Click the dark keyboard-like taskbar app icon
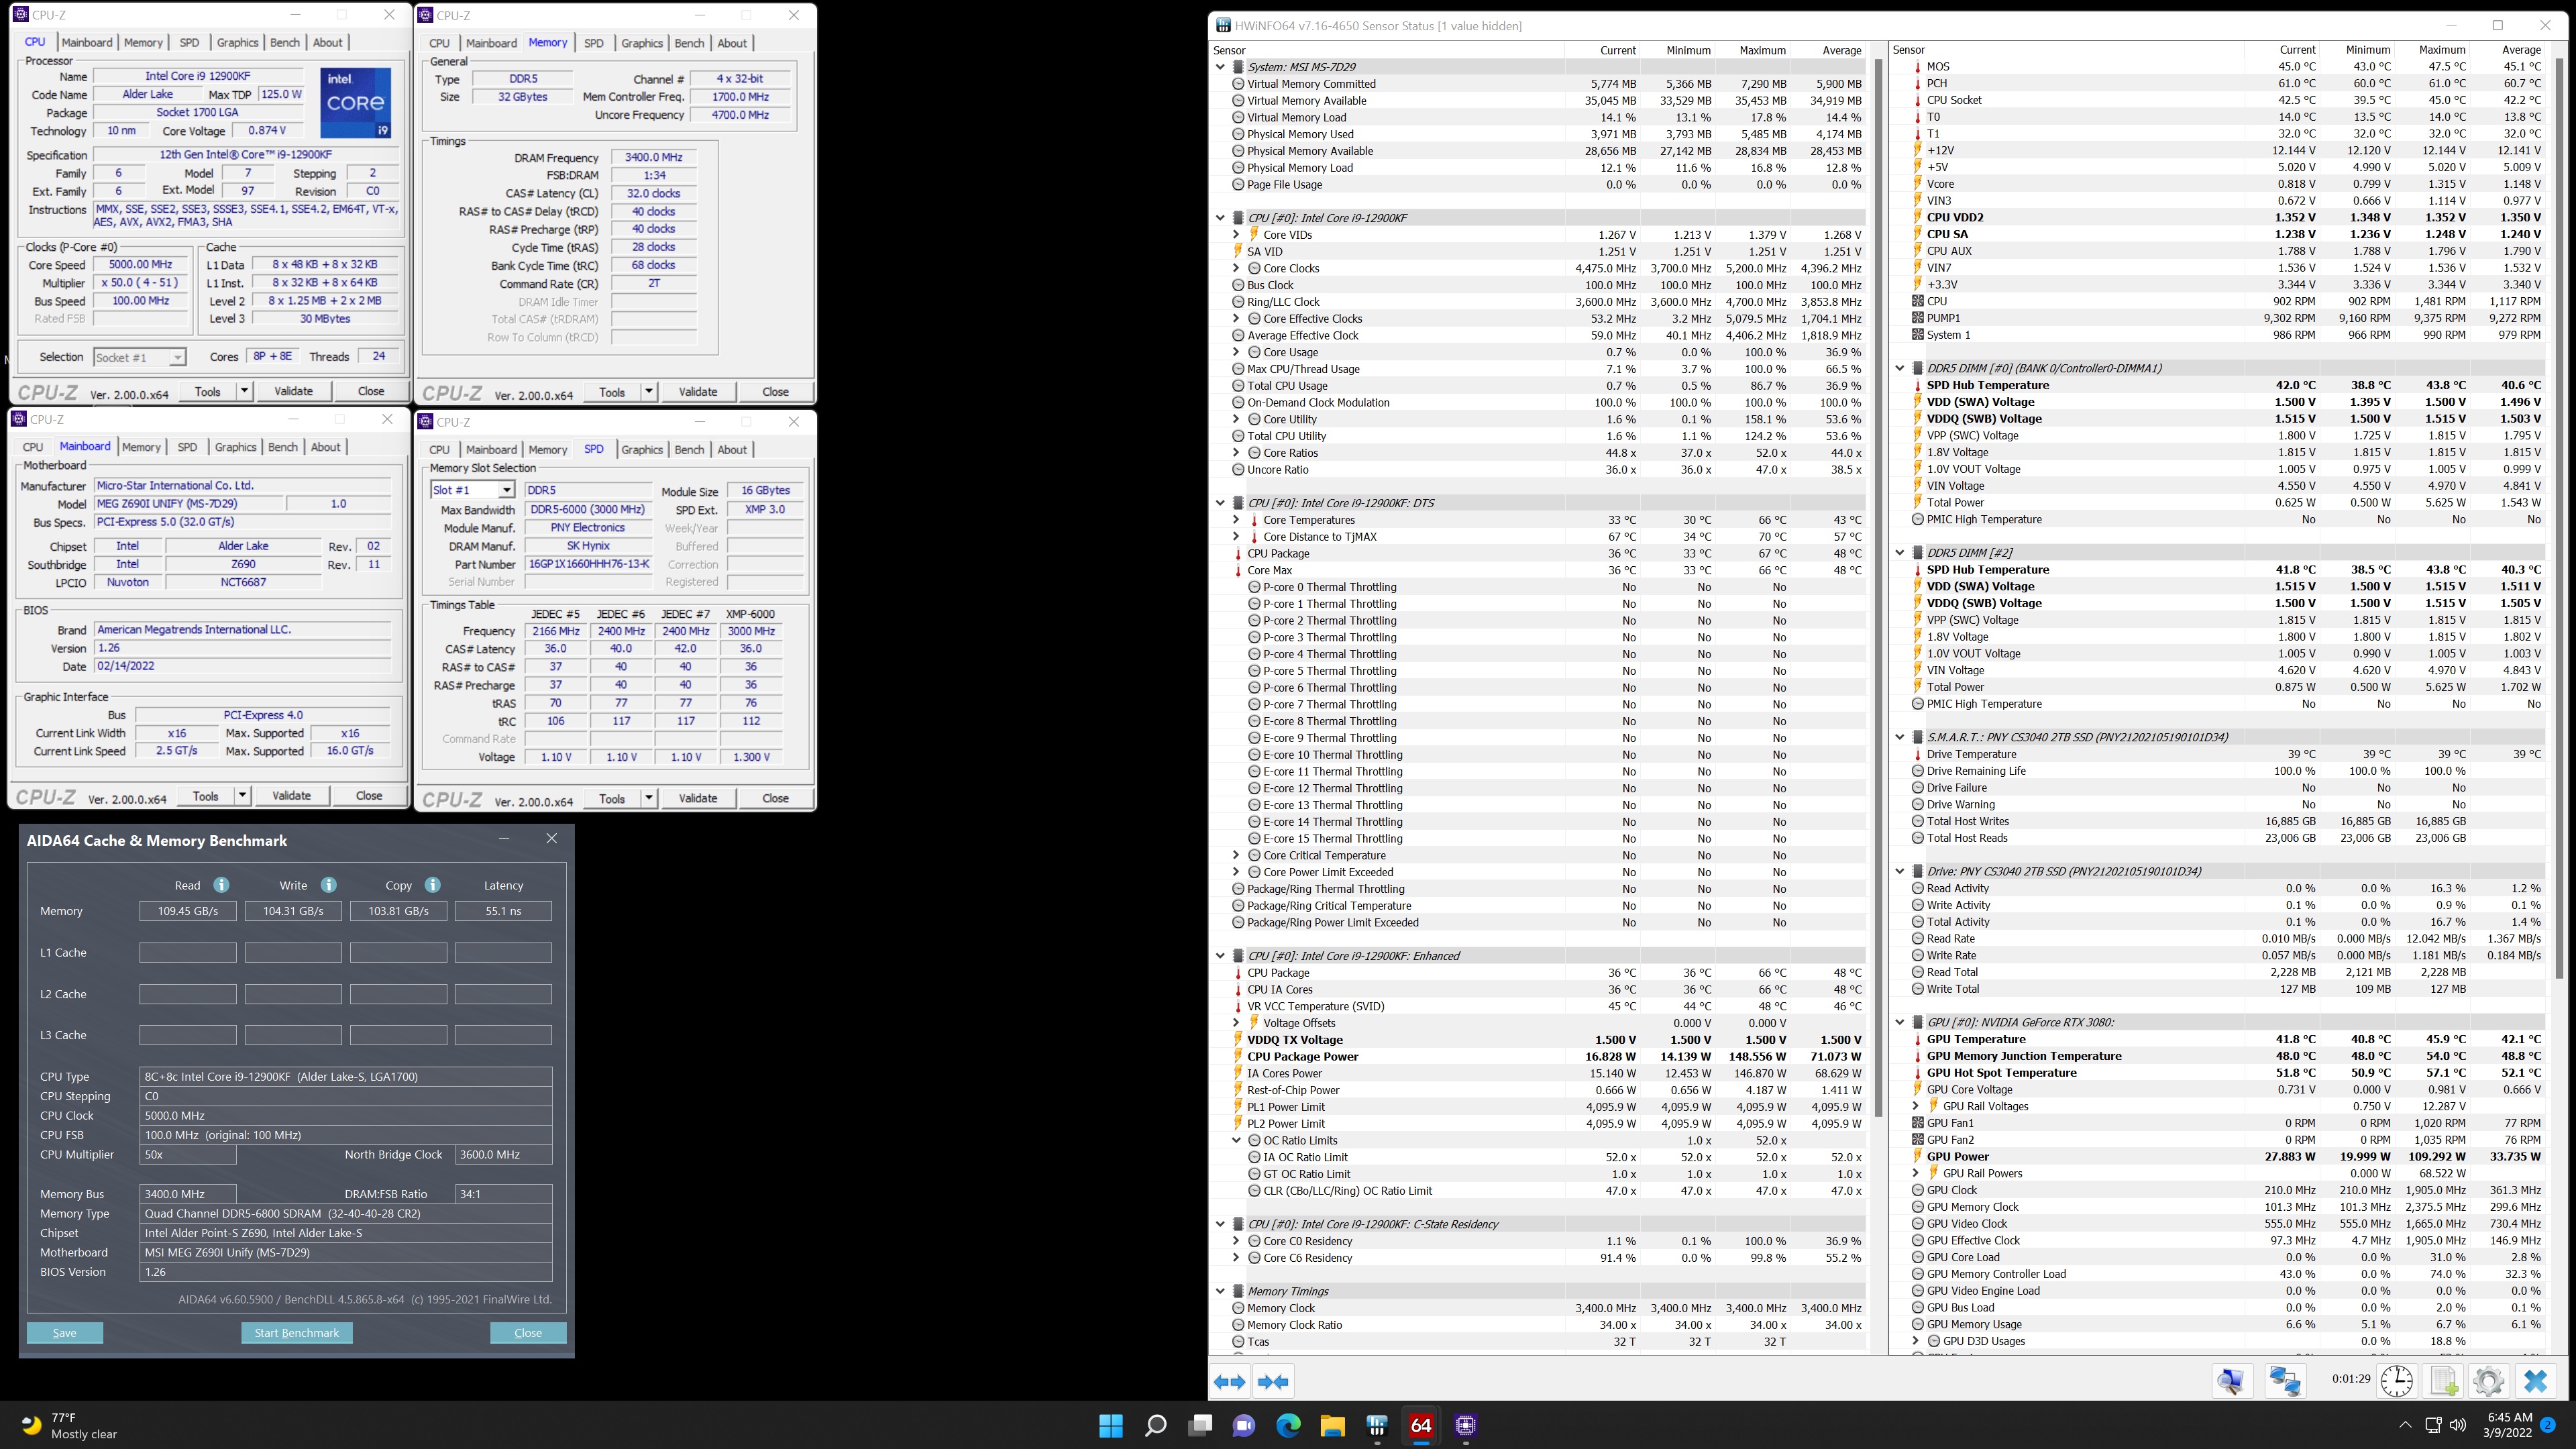Image resolution: width=2576 pixels, height=1449 pixels. pyautogui.click(x=1377, y=1425)
